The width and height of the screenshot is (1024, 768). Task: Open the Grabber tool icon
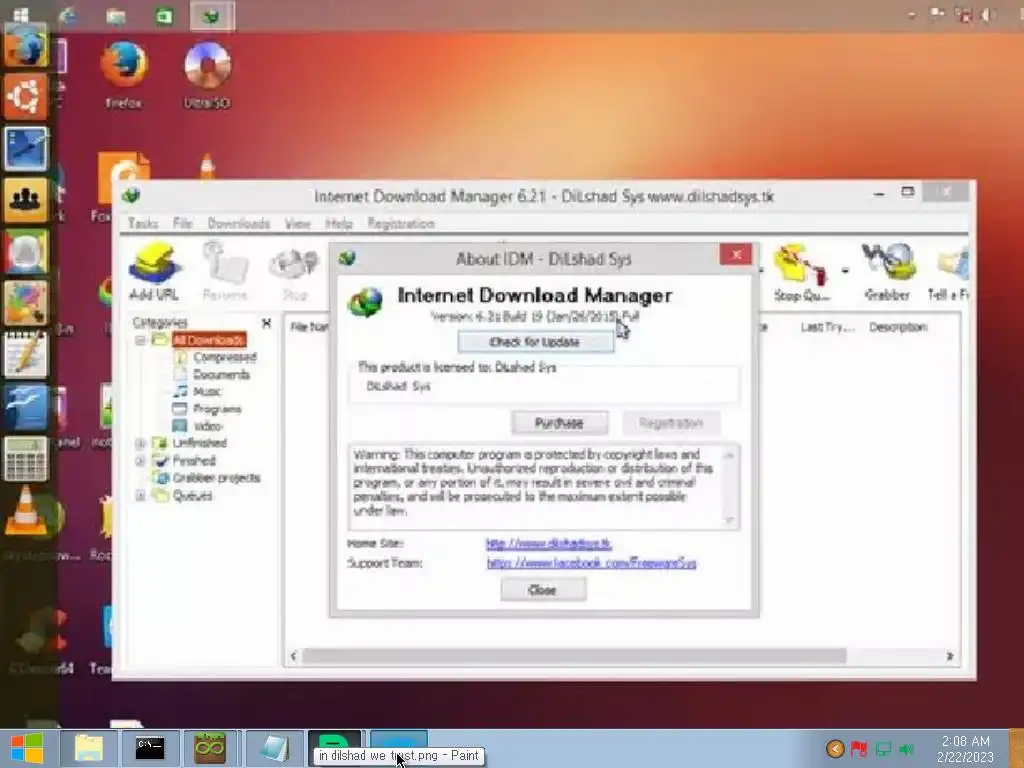click(888, 272)
